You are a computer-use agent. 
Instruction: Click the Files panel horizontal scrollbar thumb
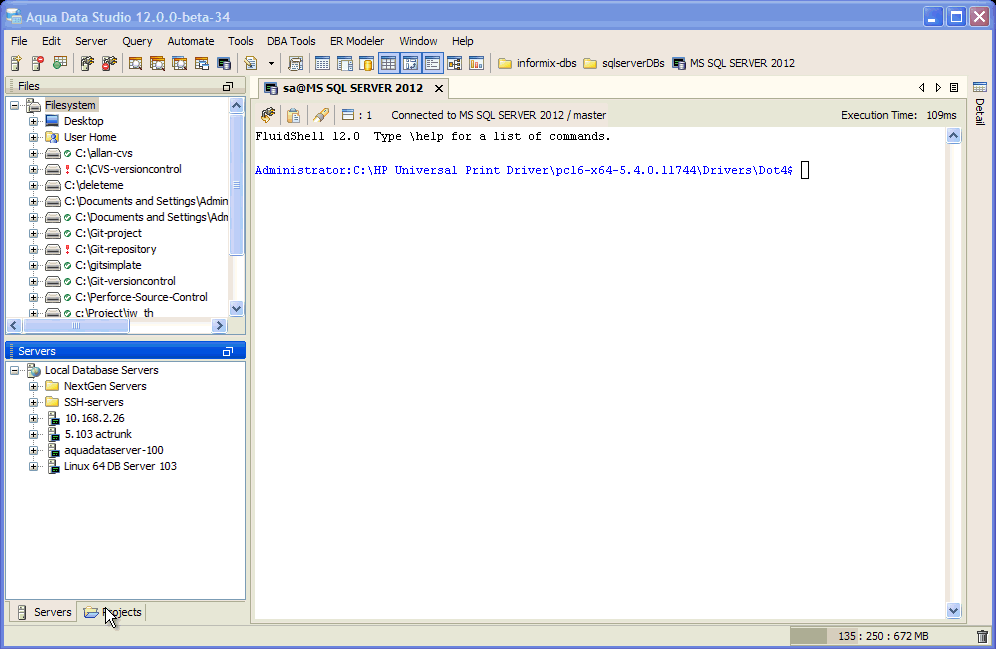[76, 326]
